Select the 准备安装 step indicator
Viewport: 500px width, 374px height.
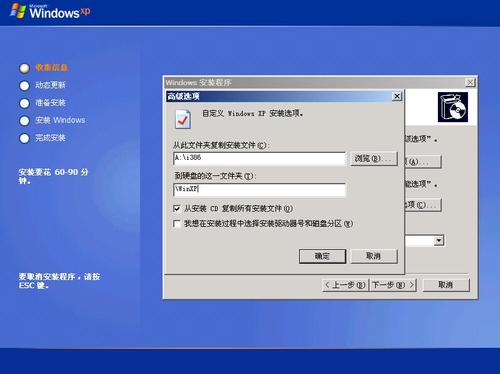pos(24,103)
